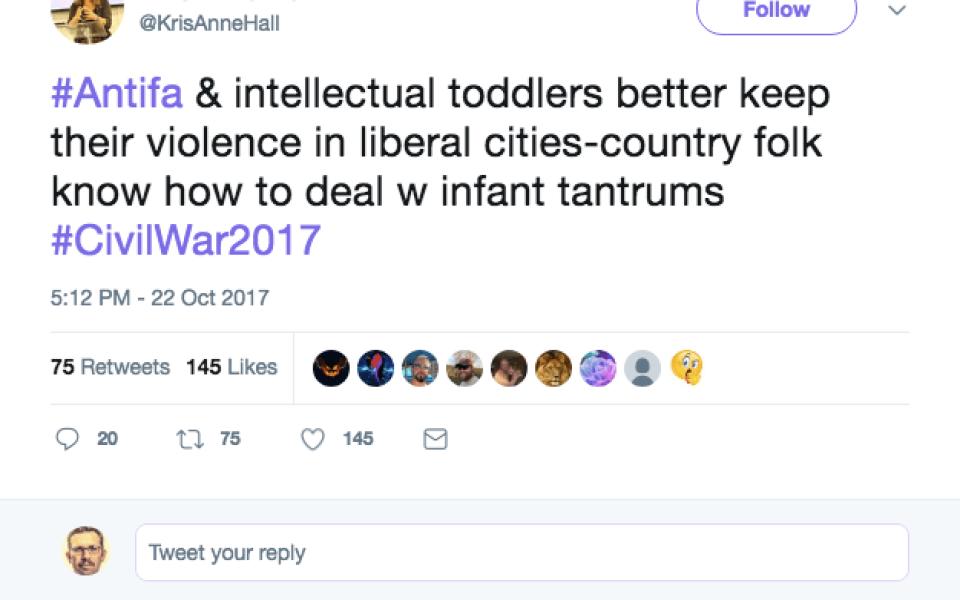Open the #CivilWar2017 hashtag

click(186, 240)
